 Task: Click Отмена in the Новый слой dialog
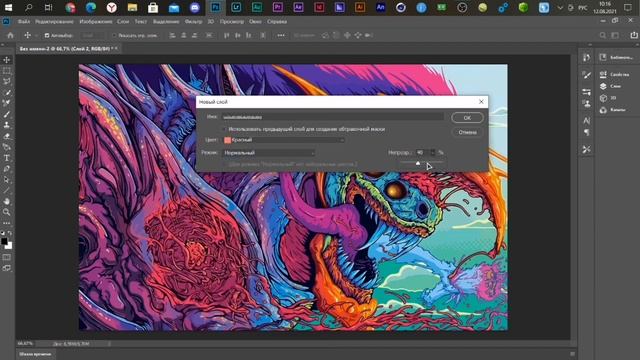[467, 132]
